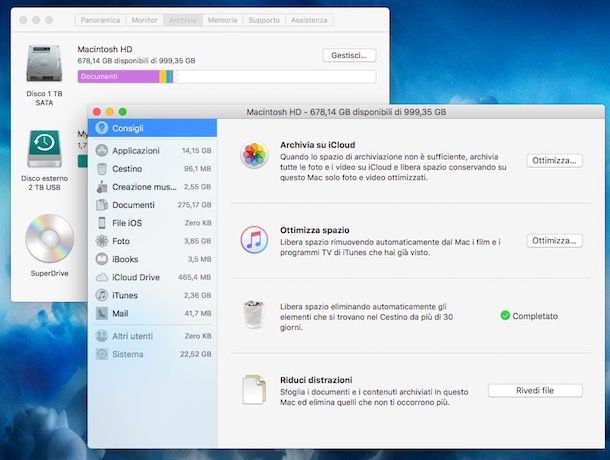Viewport: 610px width, 460px height.
Task: Click the Macintosh HD disk icon
Action: point(44,63)
